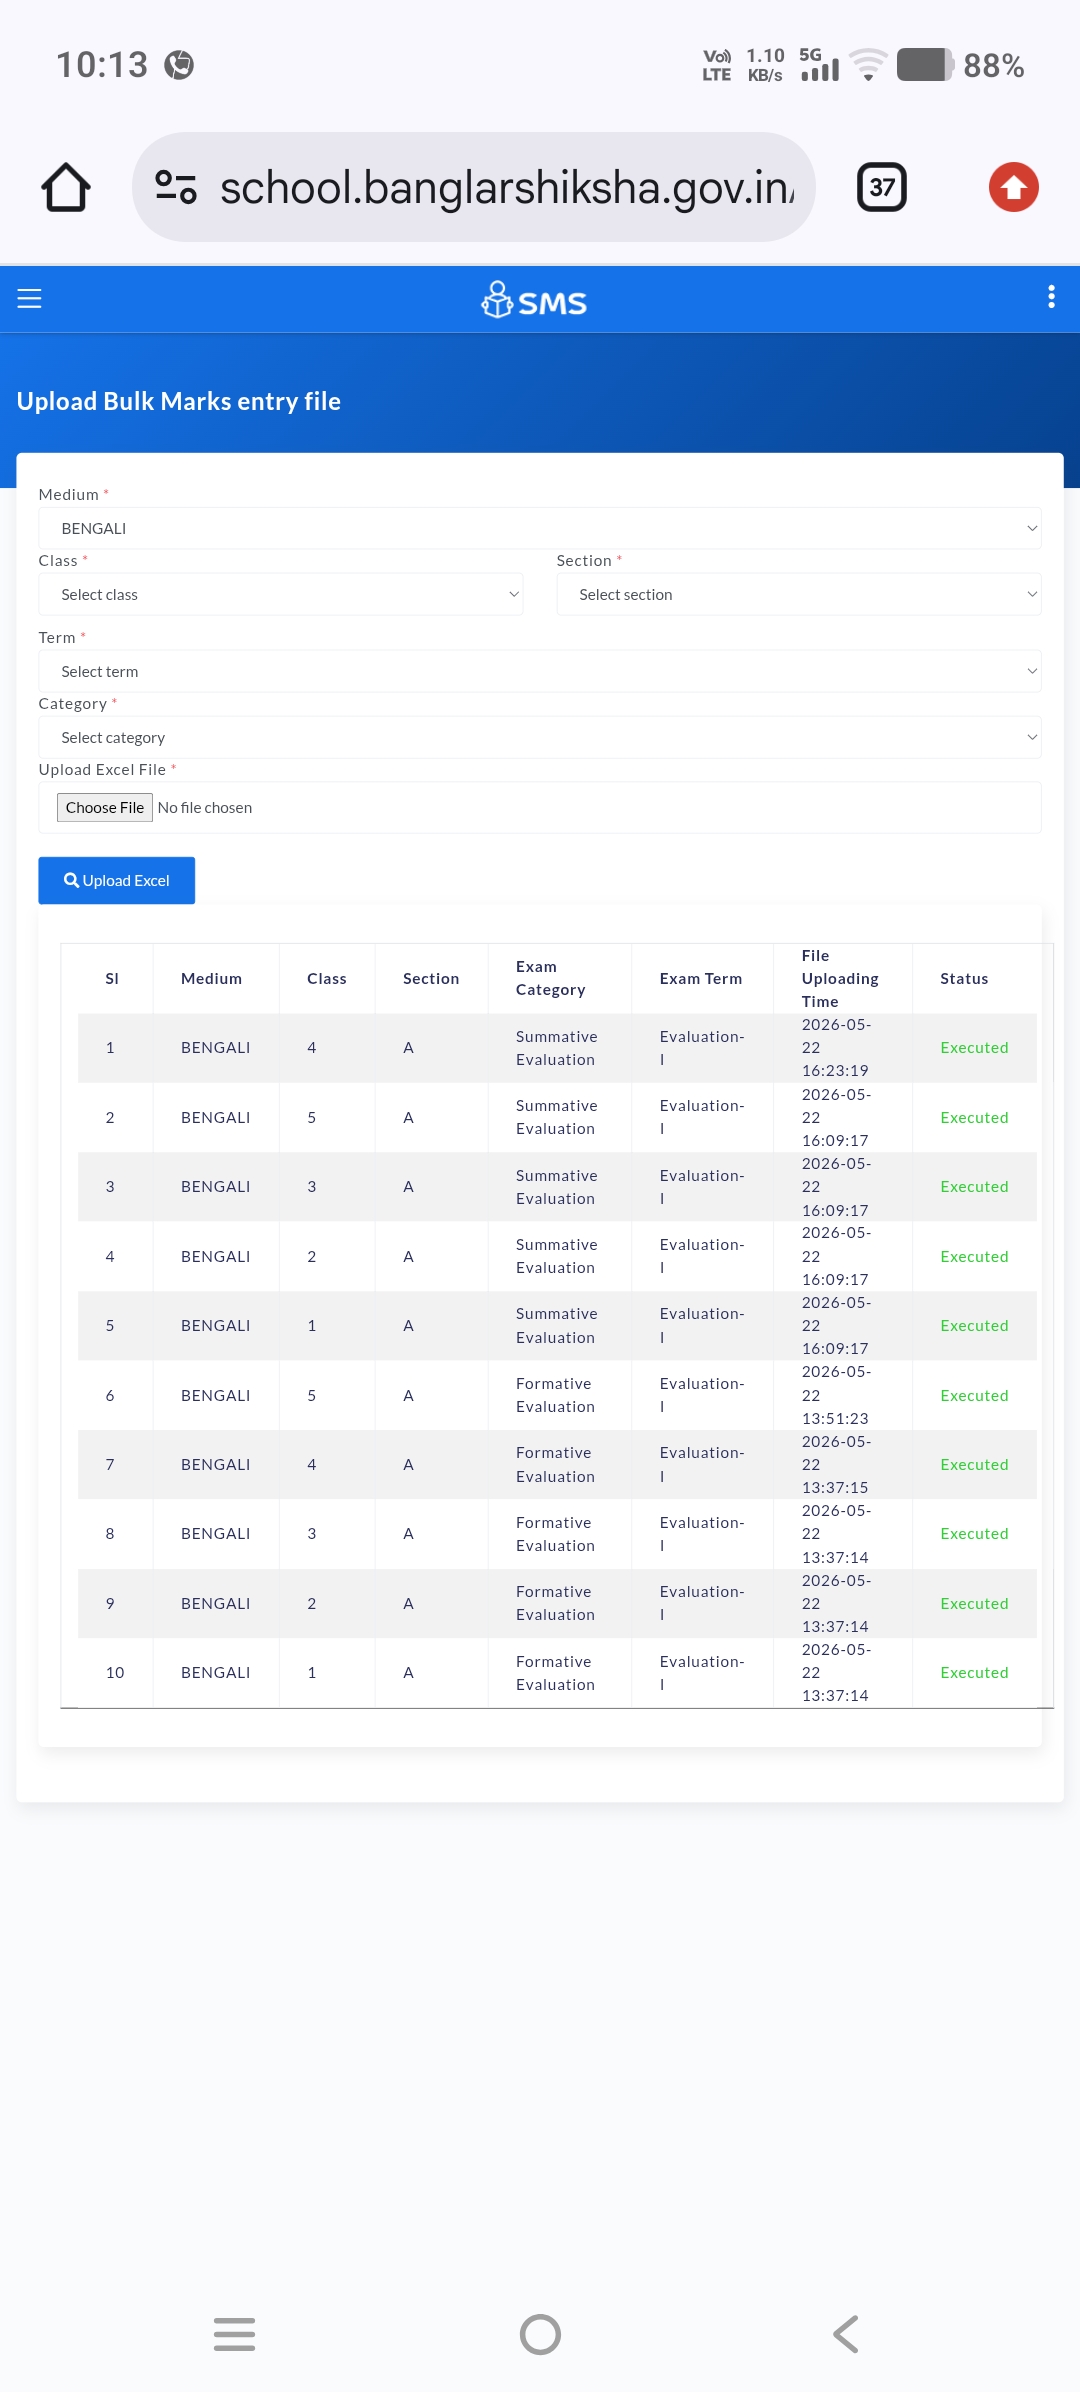Click the No file chosen text
The image size is (1080, 2392).
pos(205,807)
